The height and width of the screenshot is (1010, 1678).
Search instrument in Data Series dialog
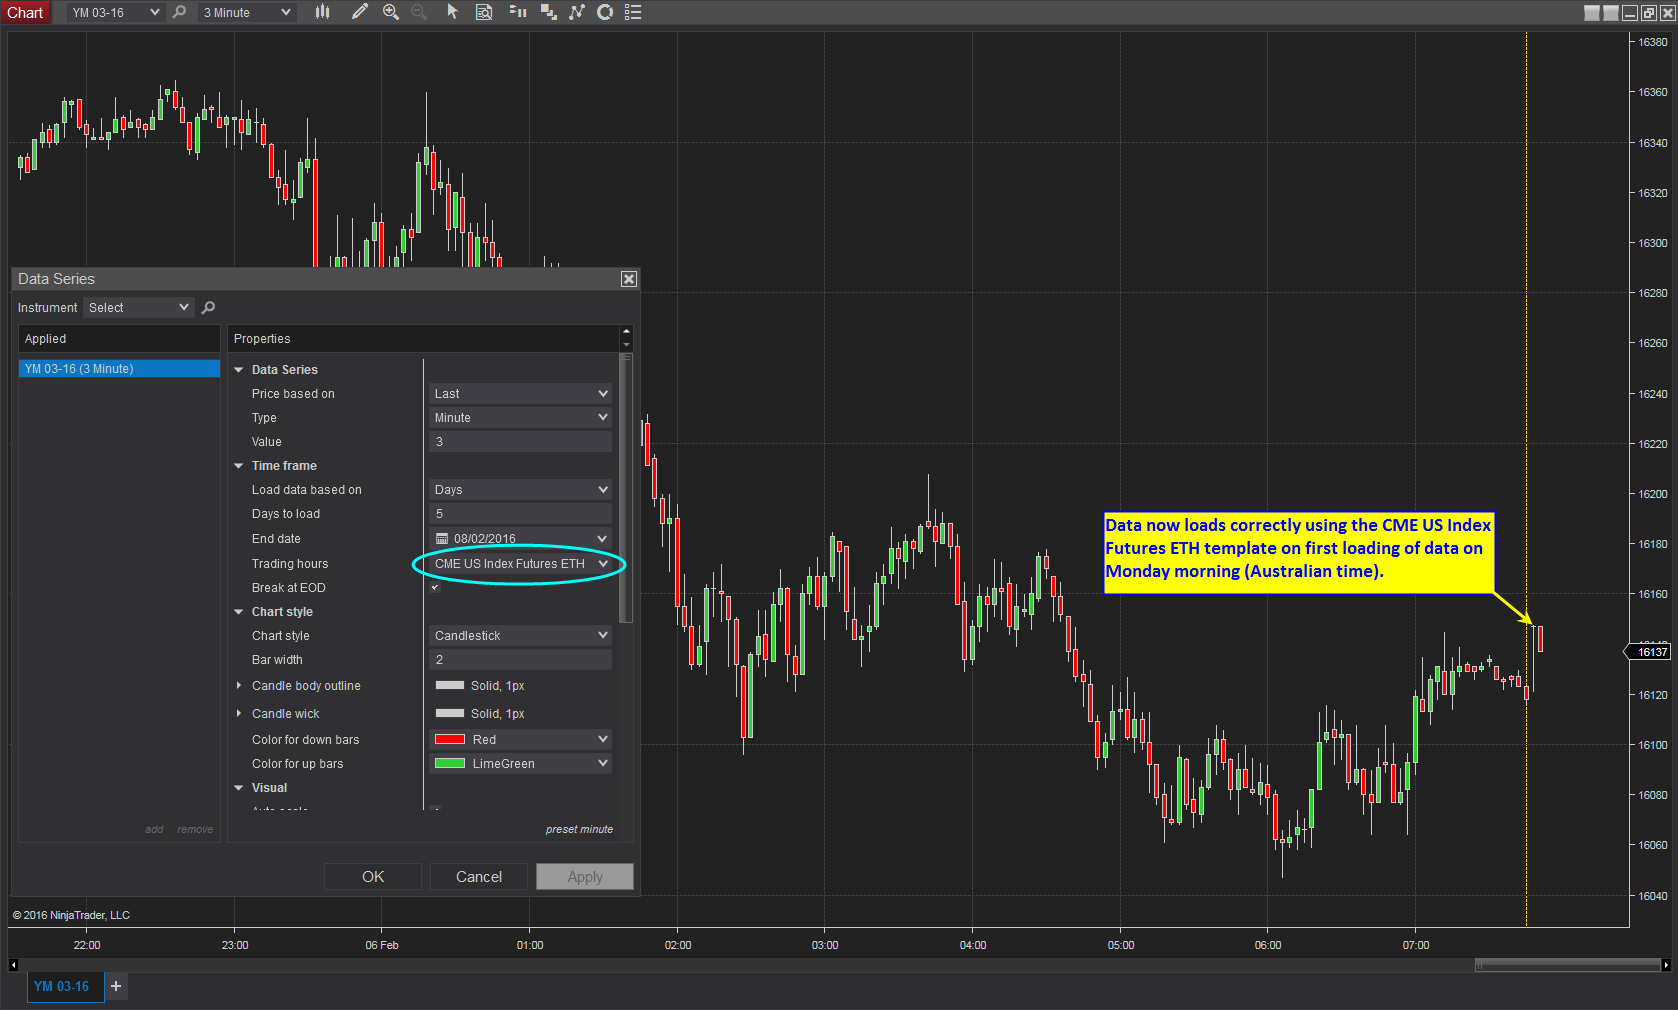click(208, 307)
